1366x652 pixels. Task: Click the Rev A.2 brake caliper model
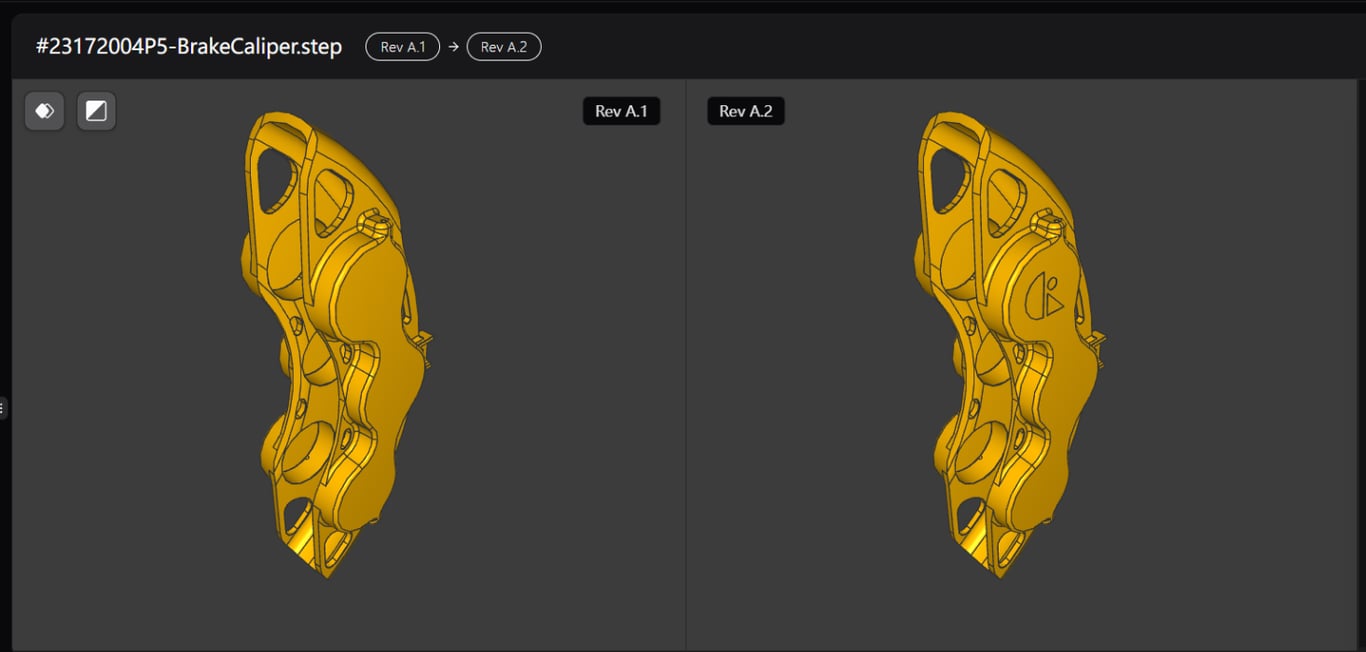[x=1008, y=345]
